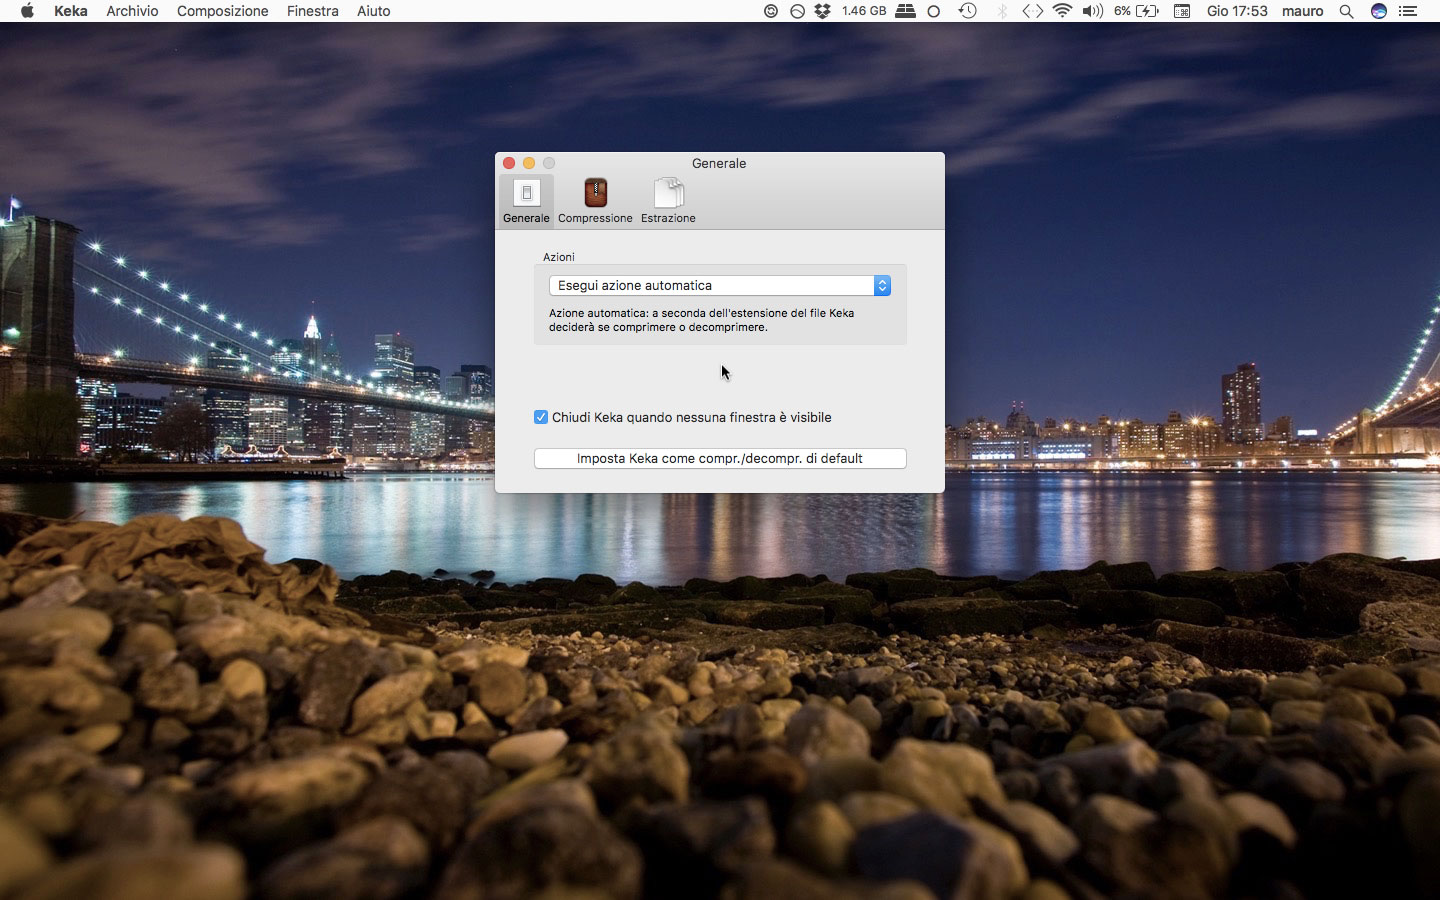
Task: Click the Siri icon
Action: [1379, 11]
